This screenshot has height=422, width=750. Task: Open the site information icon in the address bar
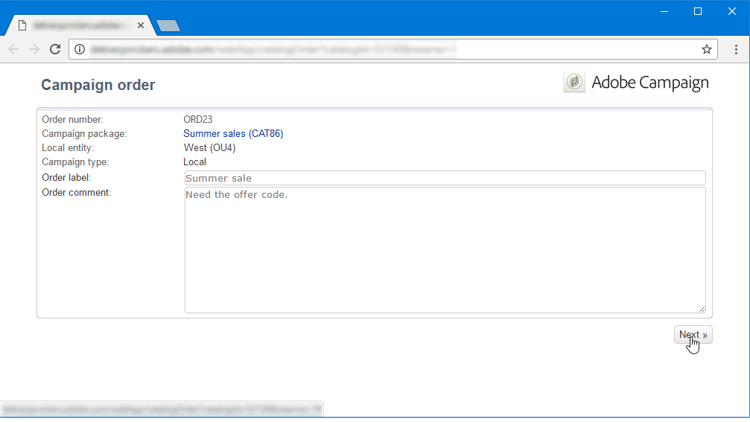click(x=80, y=49)
